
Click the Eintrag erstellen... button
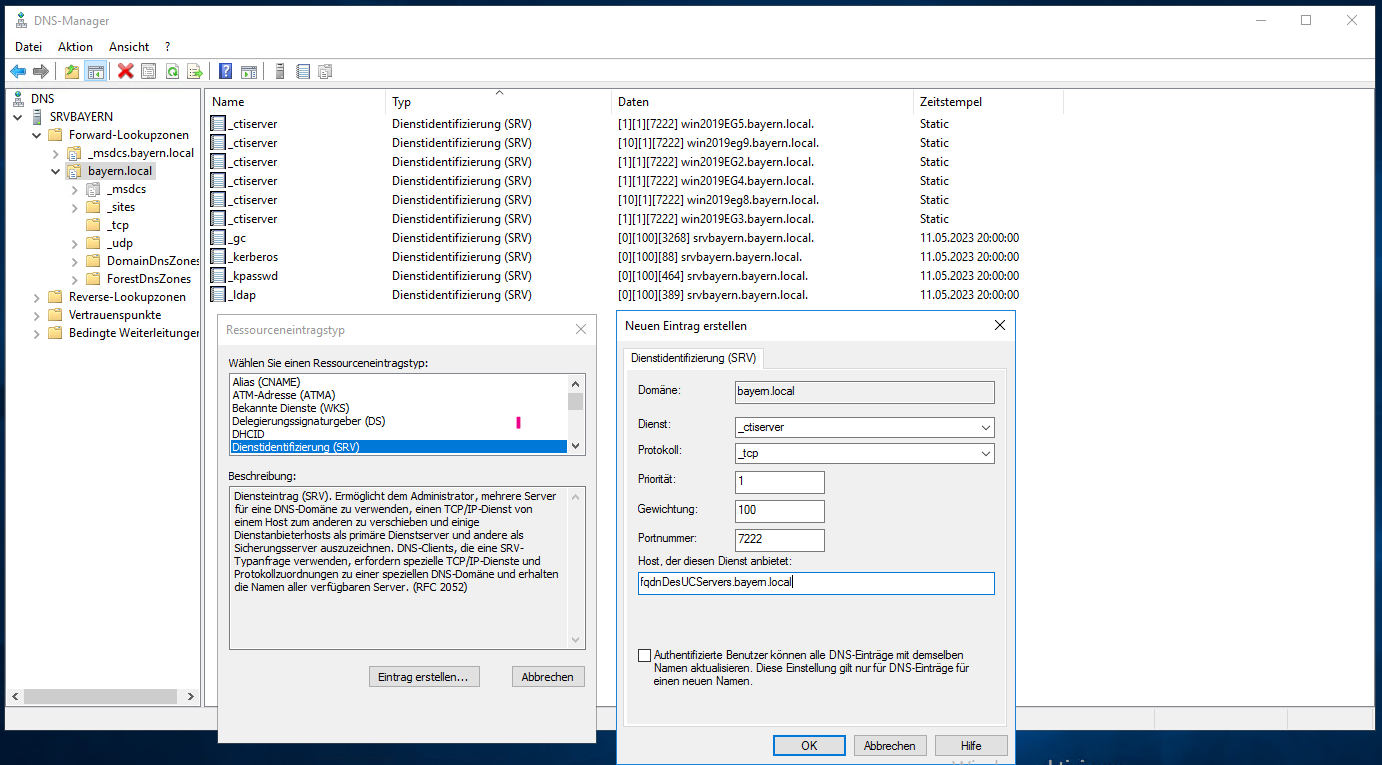[424, 677]
